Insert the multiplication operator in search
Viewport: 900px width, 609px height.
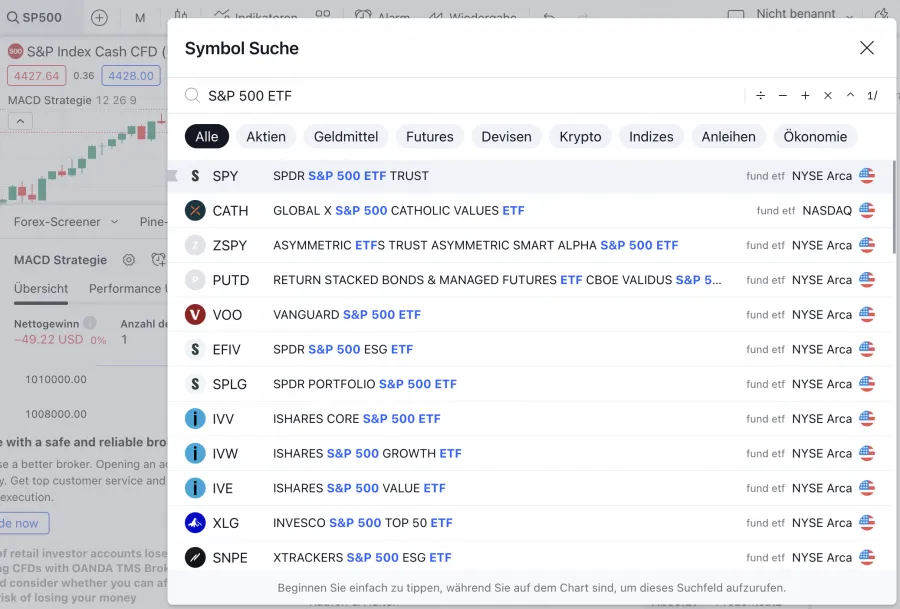828,96
